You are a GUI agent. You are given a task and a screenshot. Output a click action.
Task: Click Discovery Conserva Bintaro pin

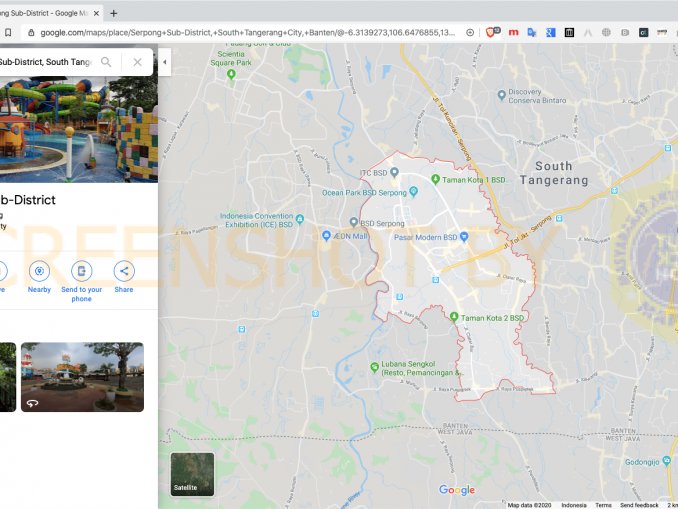(x=502, y=95)
